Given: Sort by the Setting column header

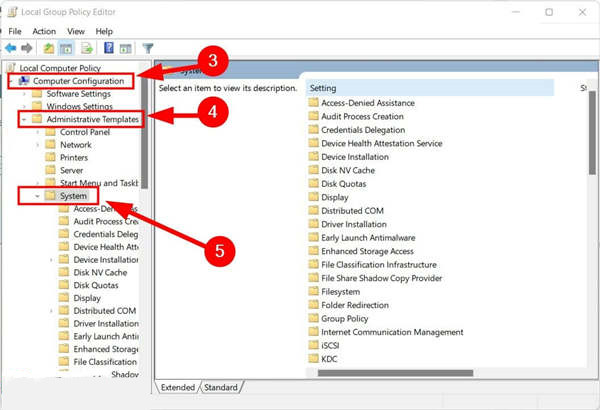Looking at the screenshot, I should pyautogui.click(x=430, y=88).
